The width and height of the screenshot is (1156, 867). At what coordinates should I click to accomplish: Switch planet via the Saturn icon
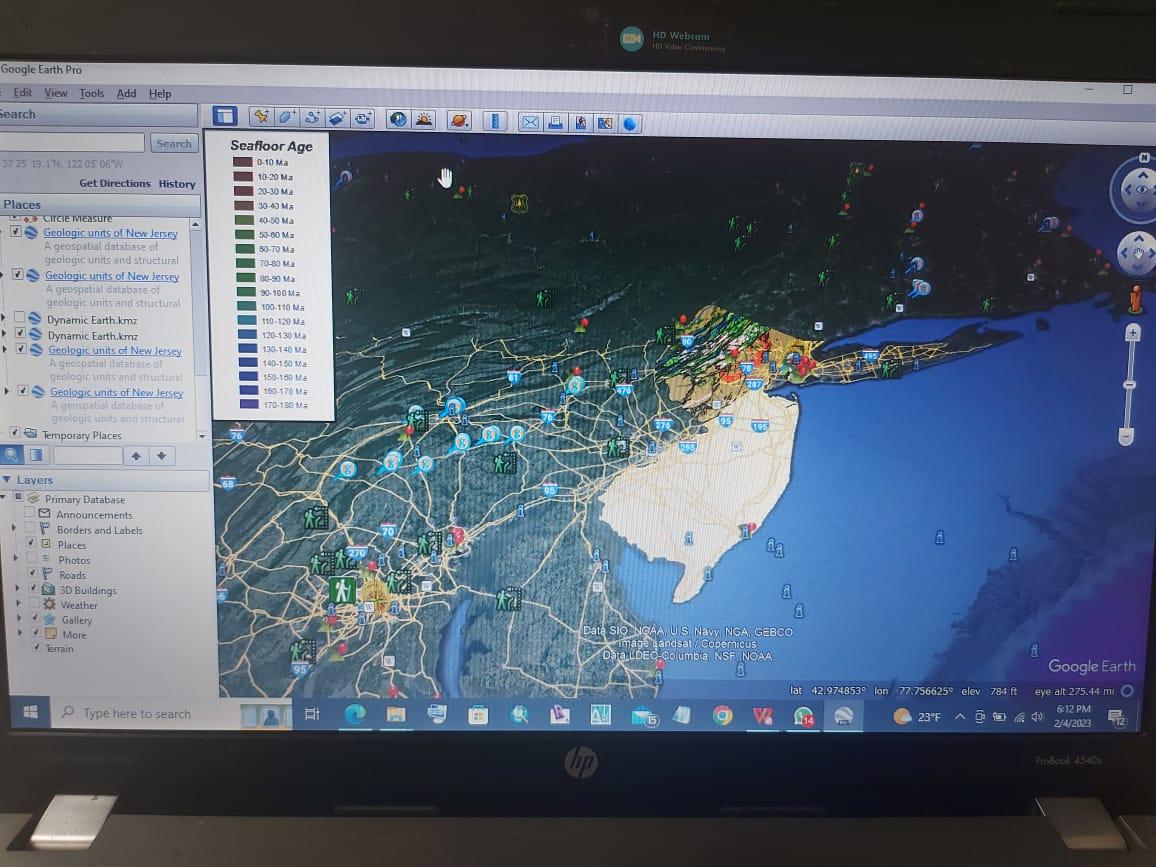(x=459, y=120)
